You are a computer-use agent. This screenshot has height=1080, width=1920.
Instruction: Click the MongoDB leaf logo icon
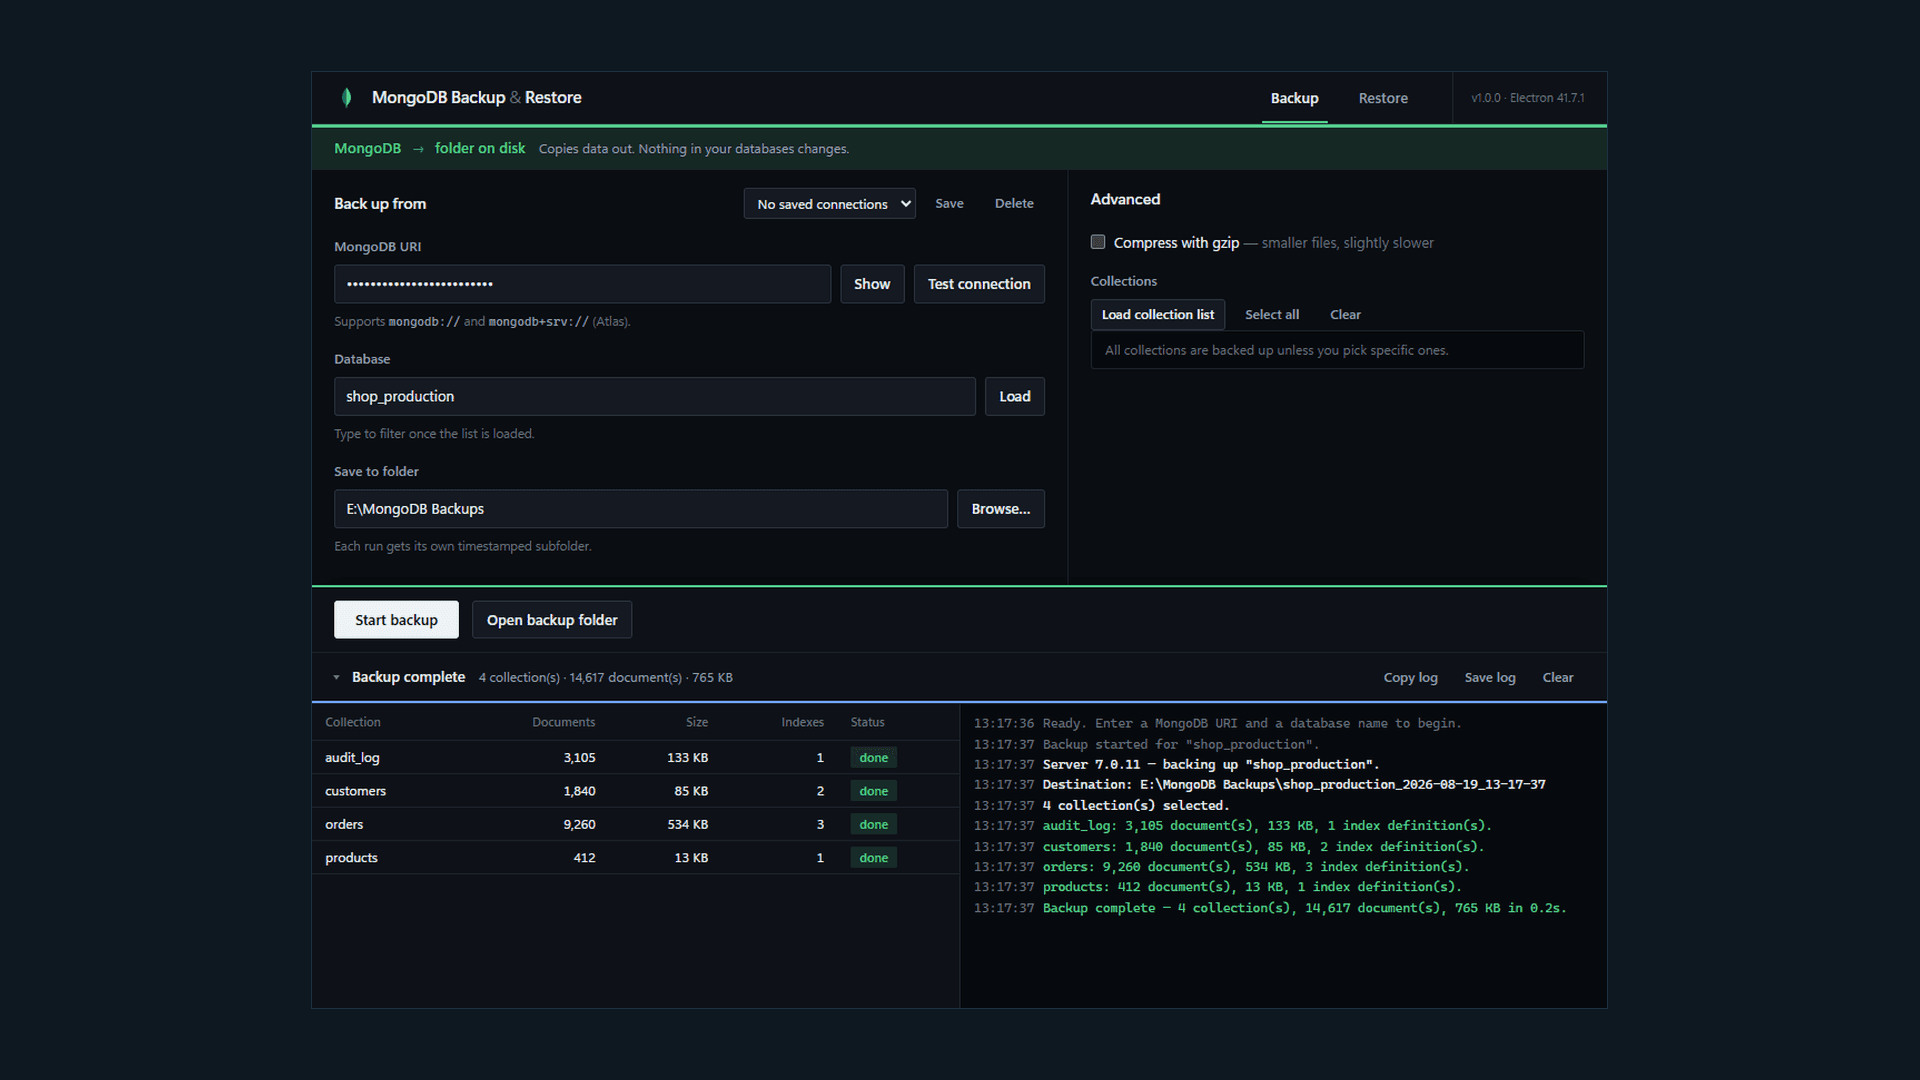(346, 97)
